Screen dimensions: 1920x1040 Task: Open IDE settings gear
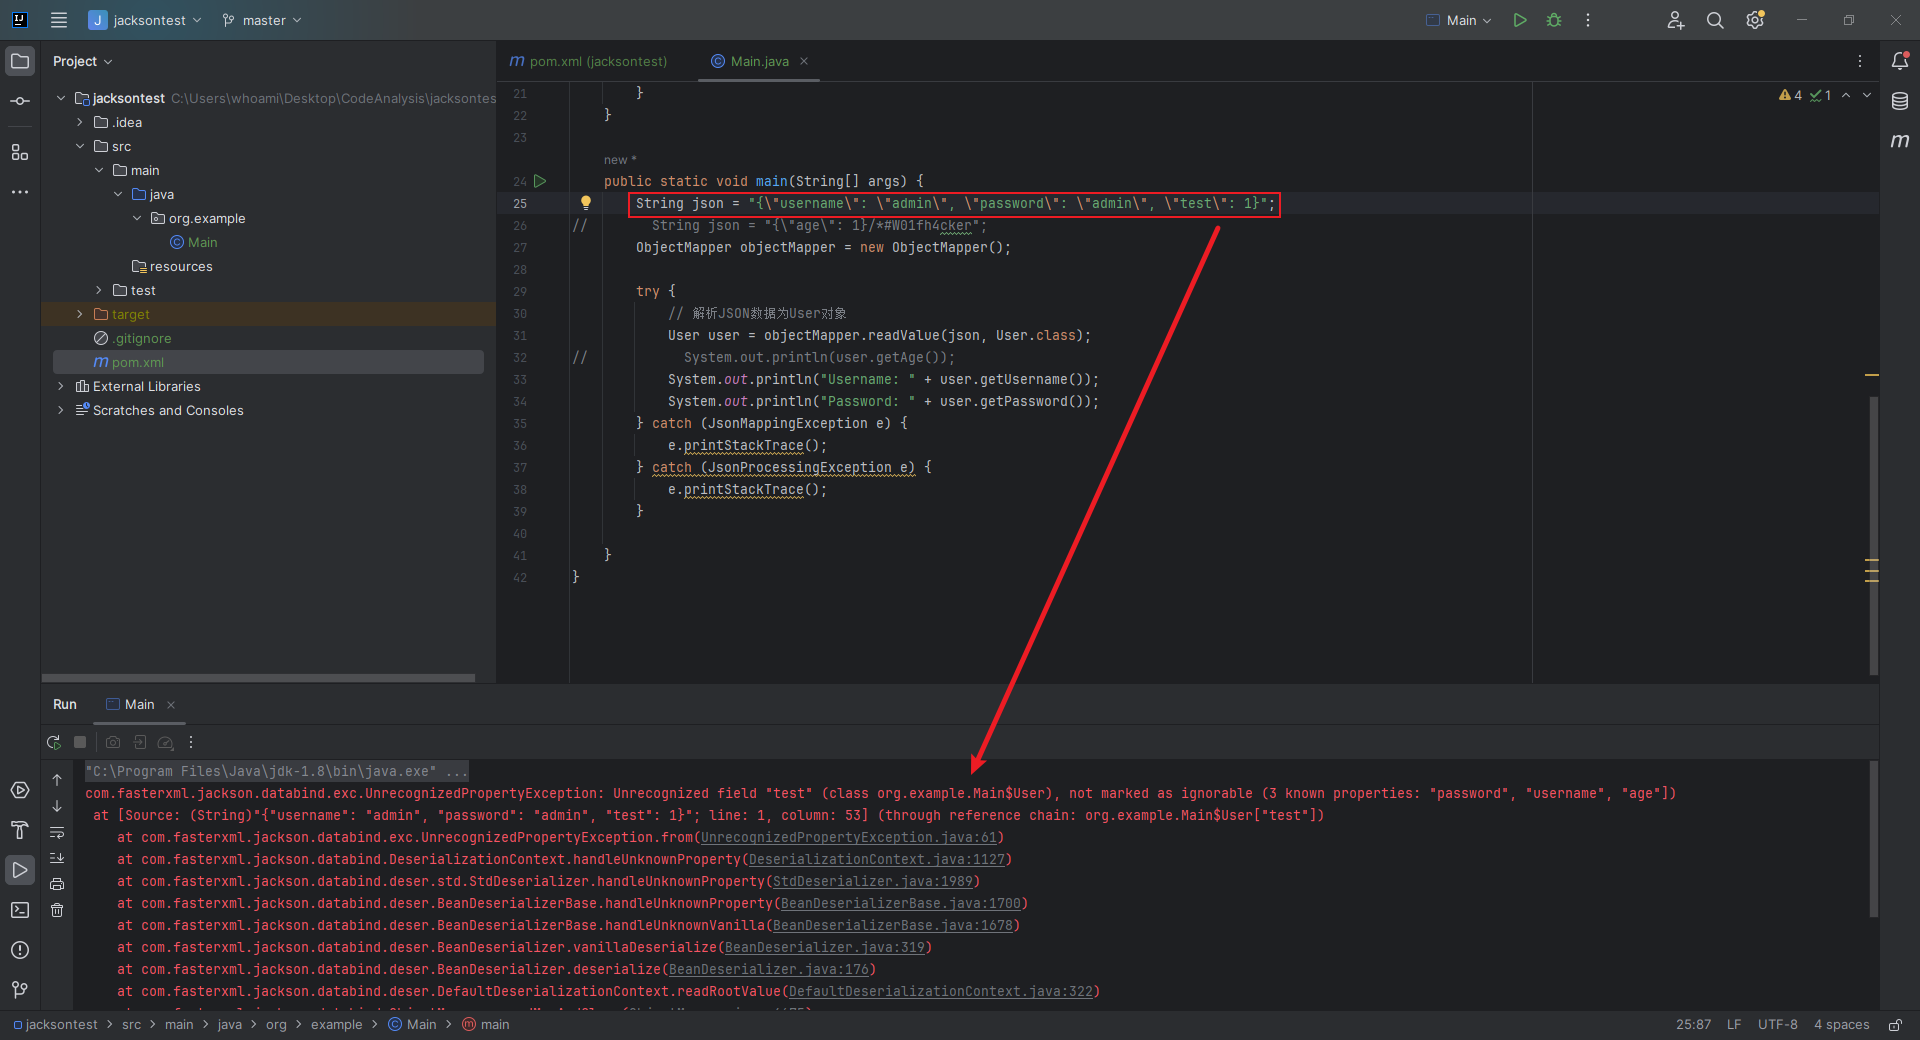(x=1755, y=20)
